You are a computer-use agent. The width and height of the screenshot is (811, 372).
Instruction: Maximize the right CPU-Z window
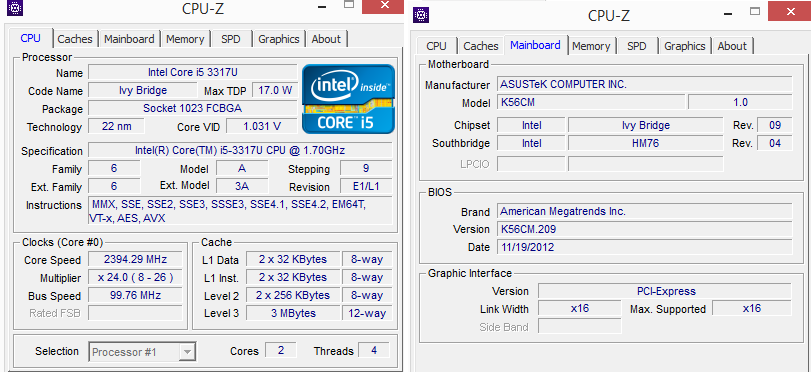pos(755,10)
